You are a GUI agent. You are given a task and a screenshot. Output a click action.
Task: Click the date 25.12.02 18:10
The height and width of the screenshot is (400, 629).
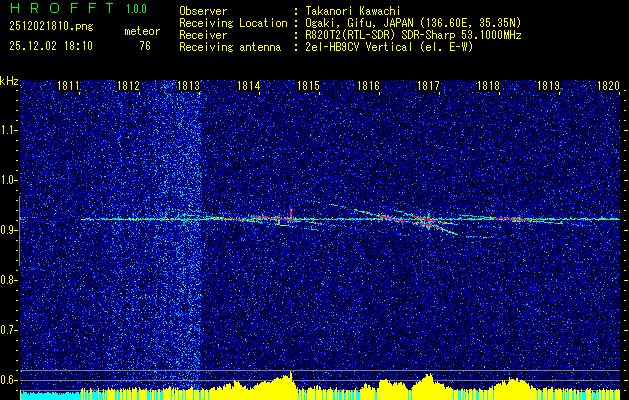[x=51, y=46]
